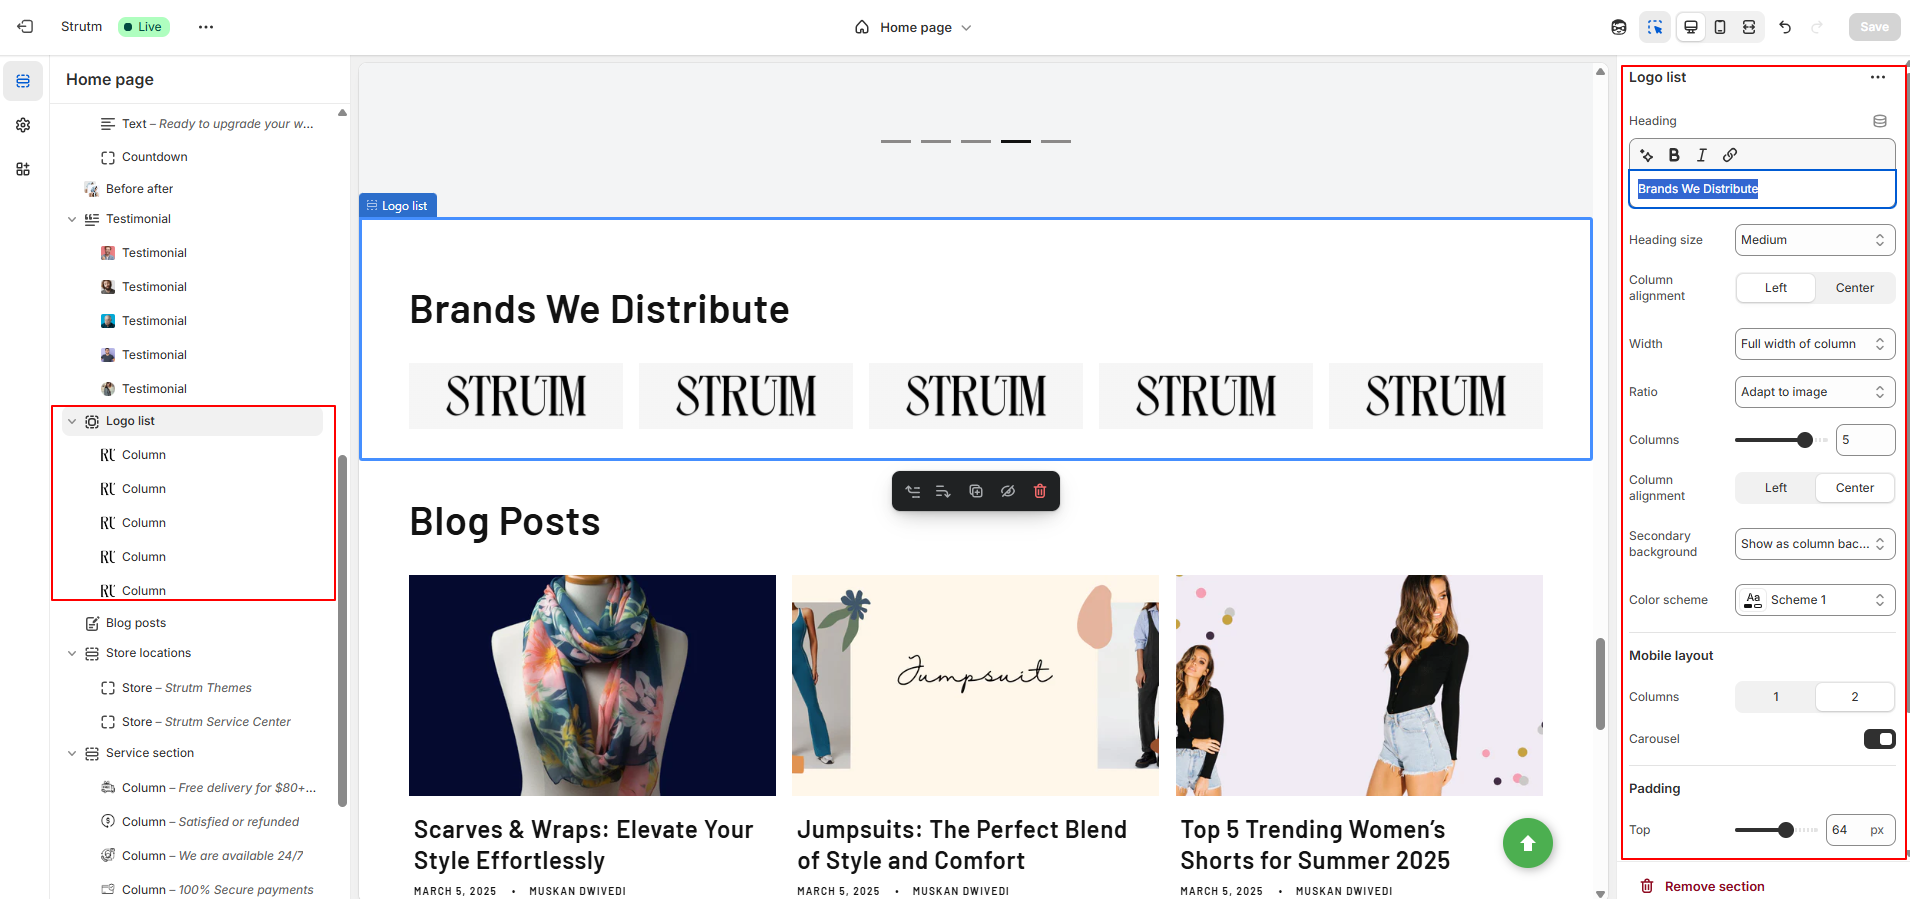This screenshot has width=1910, height=899.
Task: Click the Heading text input field
Action: 1762,189
